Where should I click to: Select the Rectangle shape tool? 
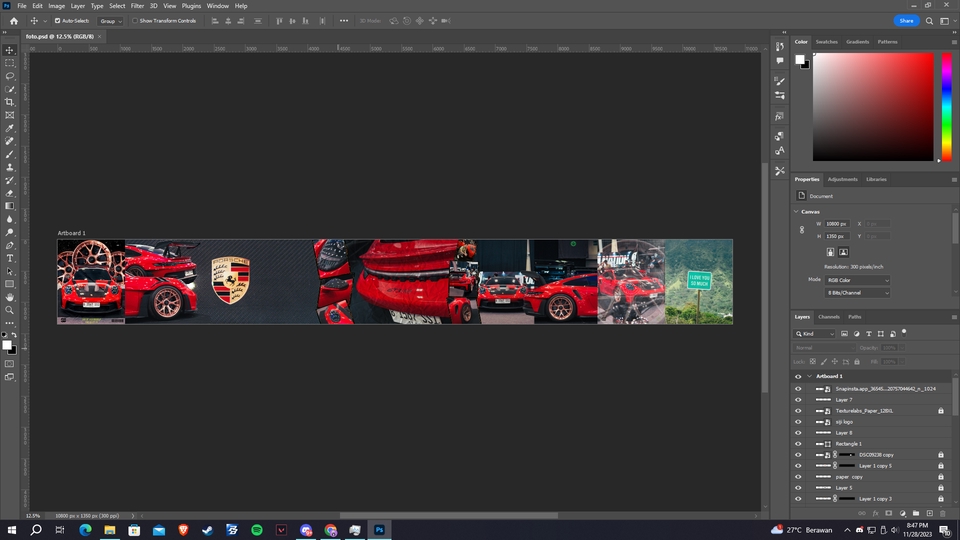point(10,284)
